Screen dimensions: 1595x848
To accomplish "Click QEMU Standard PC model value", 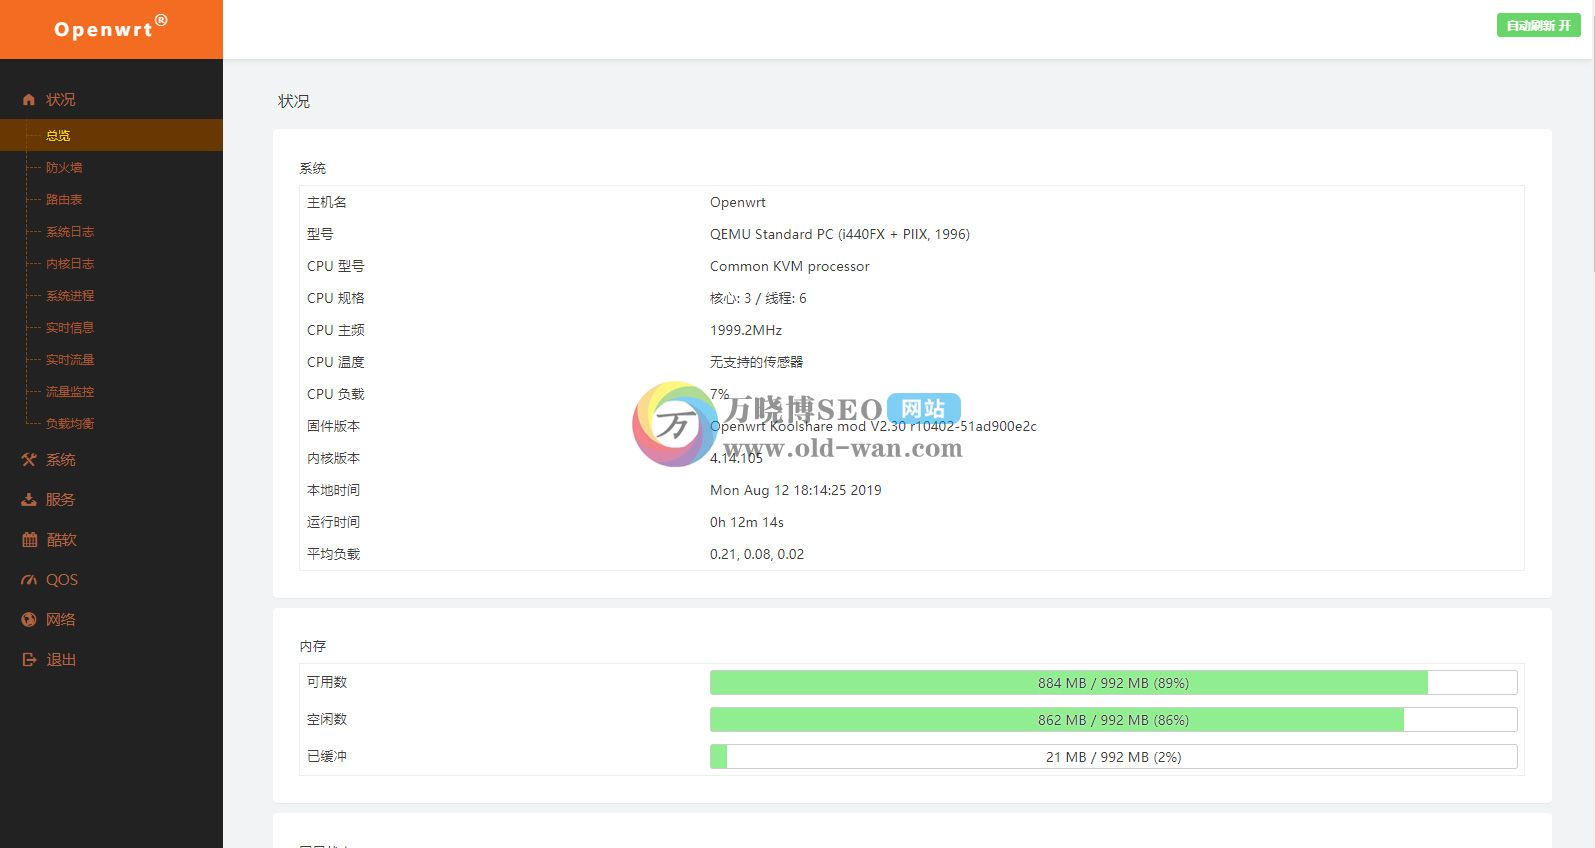I will coord(840,234).
